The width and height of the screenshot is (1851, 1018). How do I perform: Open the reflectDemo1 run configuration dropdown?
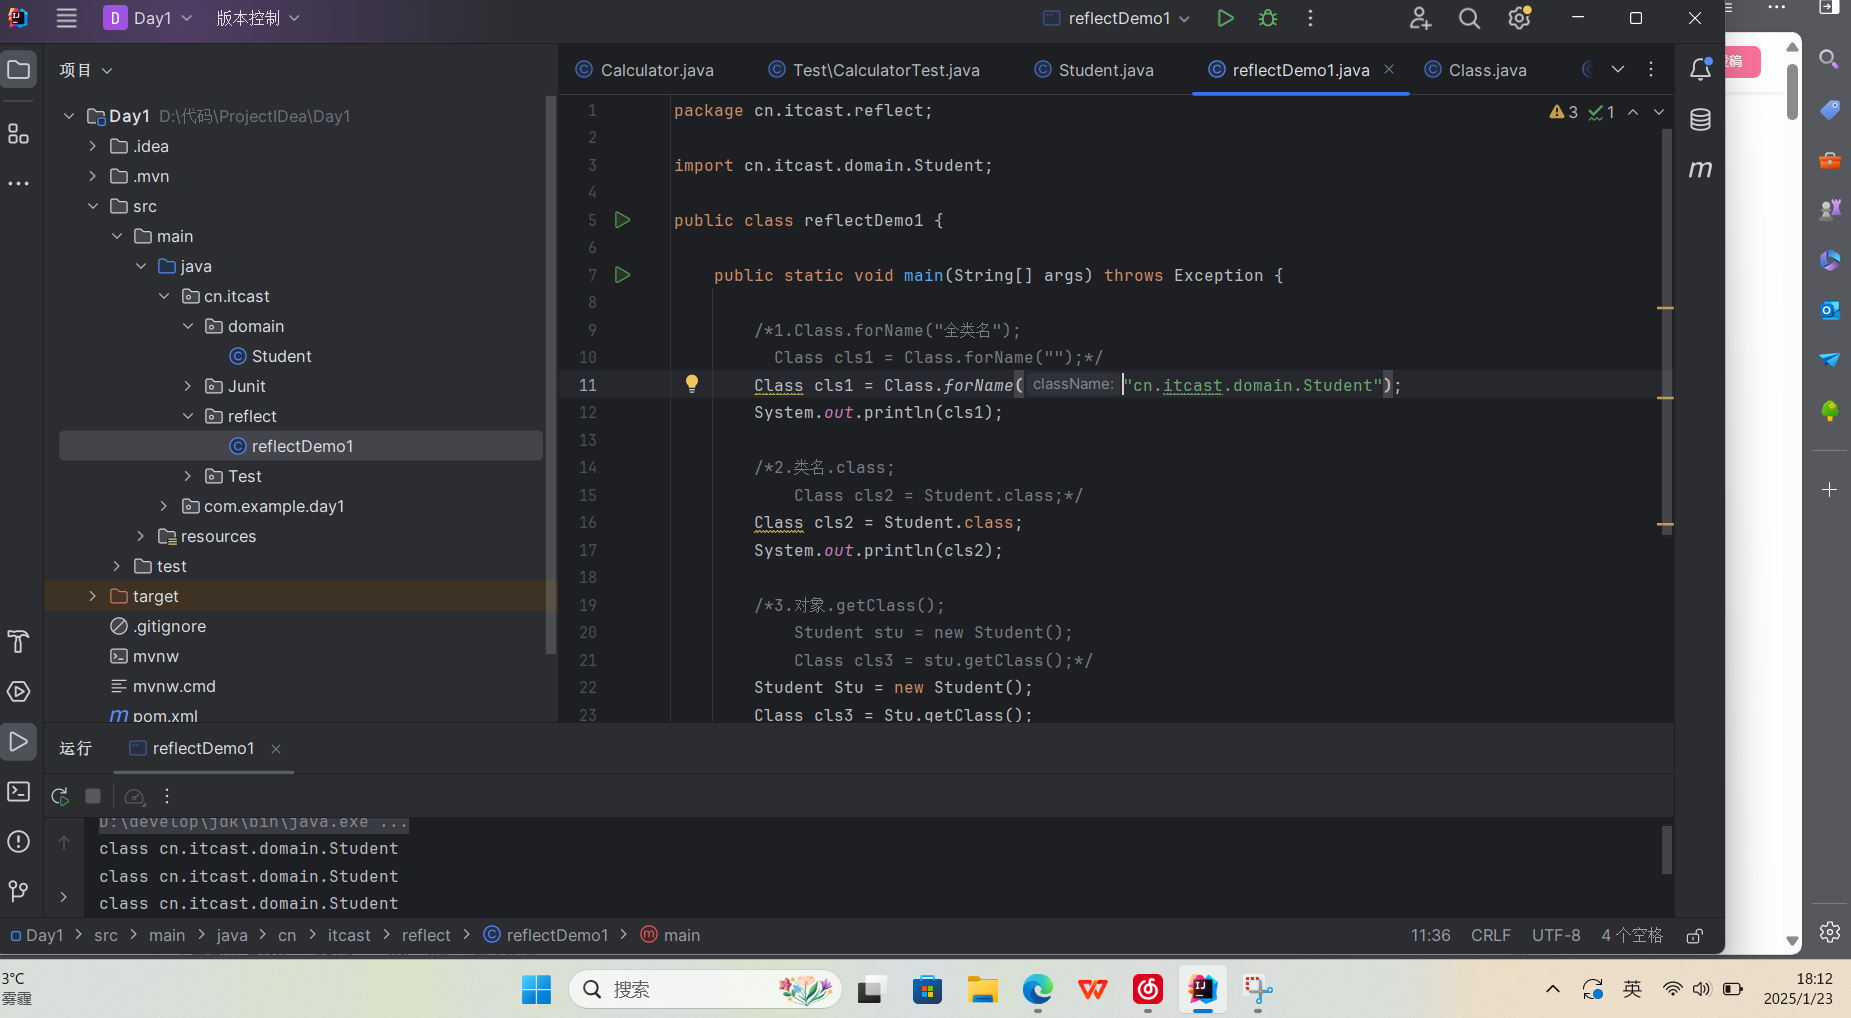coord(1117,18)
